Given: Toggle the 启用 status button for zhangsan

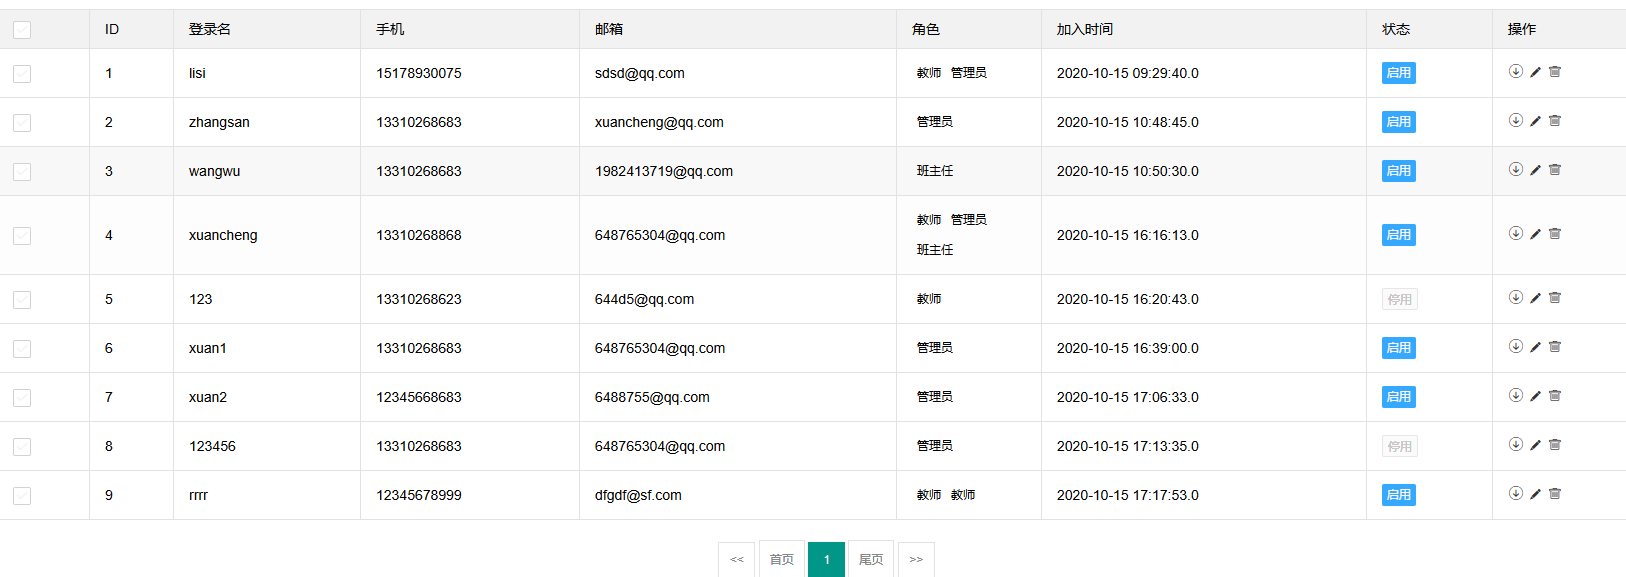Looking at the screenshot, I should pos(1399,122).
